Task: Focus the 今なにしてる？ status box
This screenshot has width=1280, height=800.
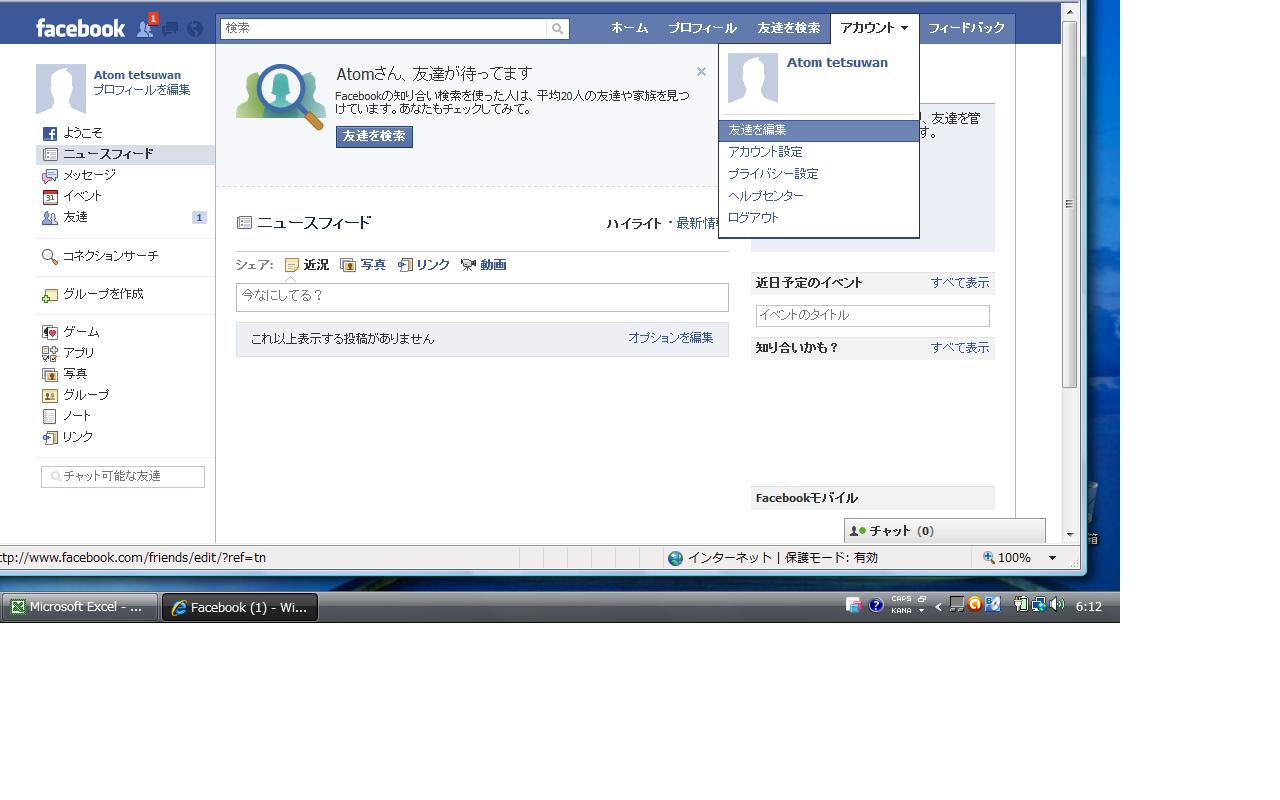Action: pos(482,297)
